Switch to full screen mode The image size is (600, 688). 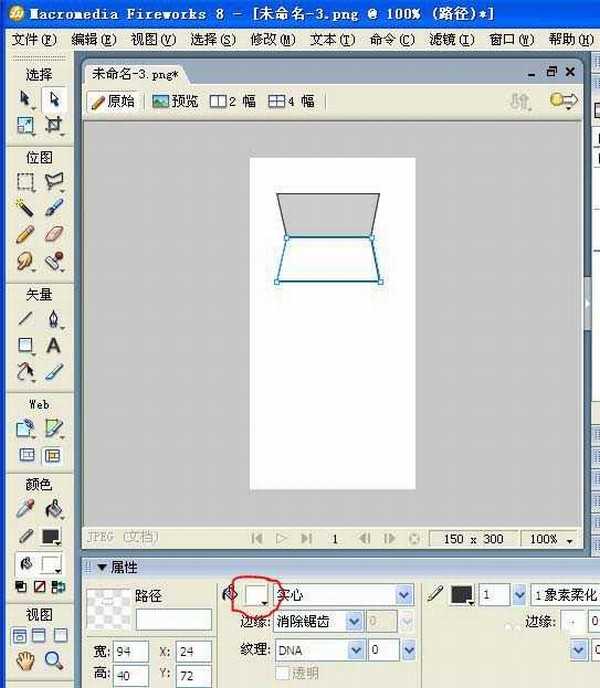click(60, 635)
